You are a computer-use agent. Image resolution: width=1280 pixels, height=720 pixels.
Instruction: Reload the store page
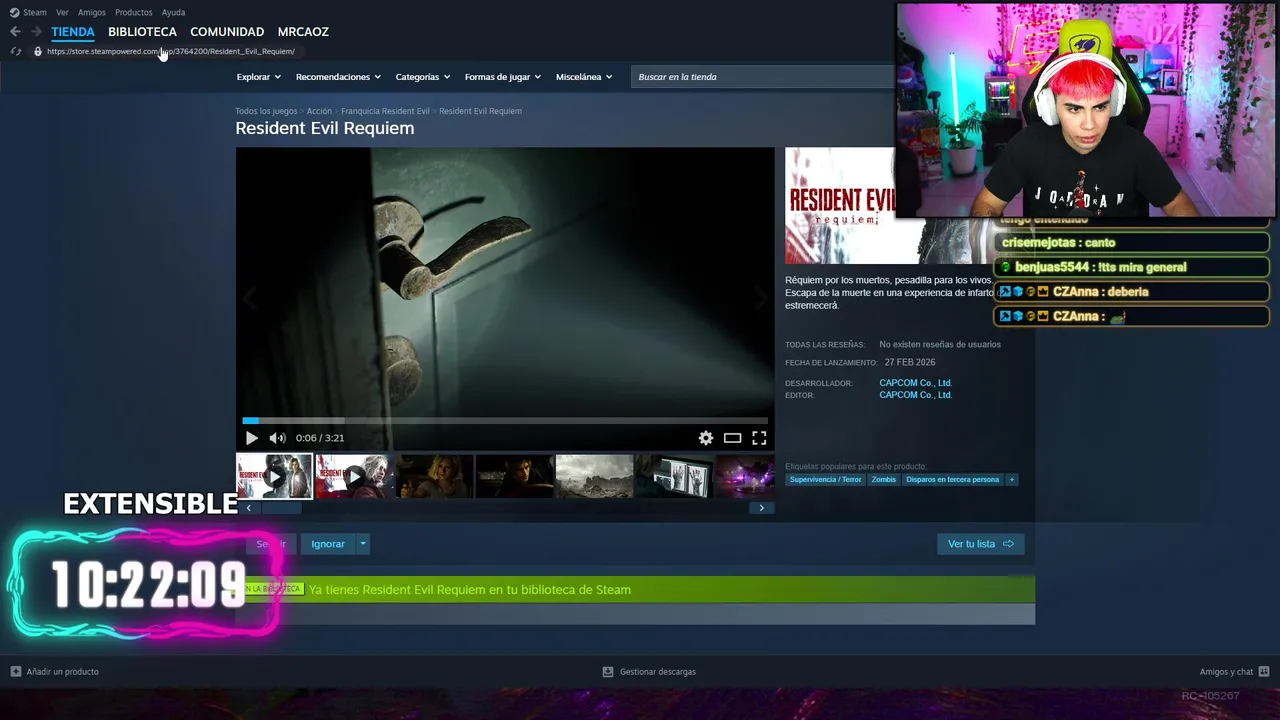(15, 51)
